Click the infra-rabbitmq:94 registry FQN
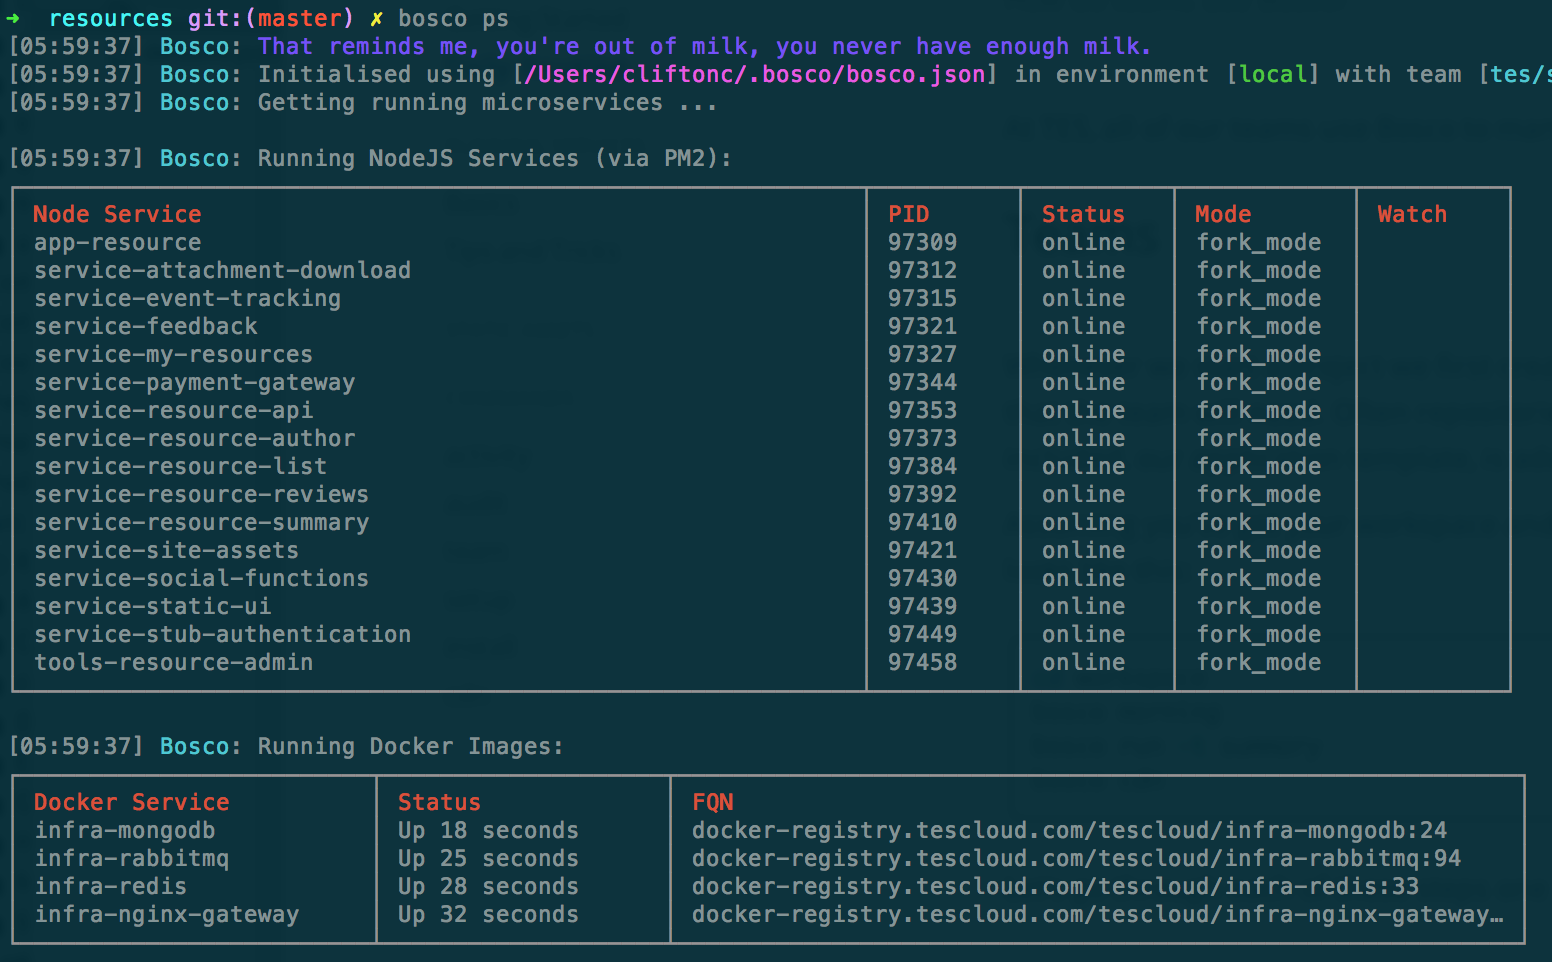This screenshot has width=1552, height=962. (1076, 859)
